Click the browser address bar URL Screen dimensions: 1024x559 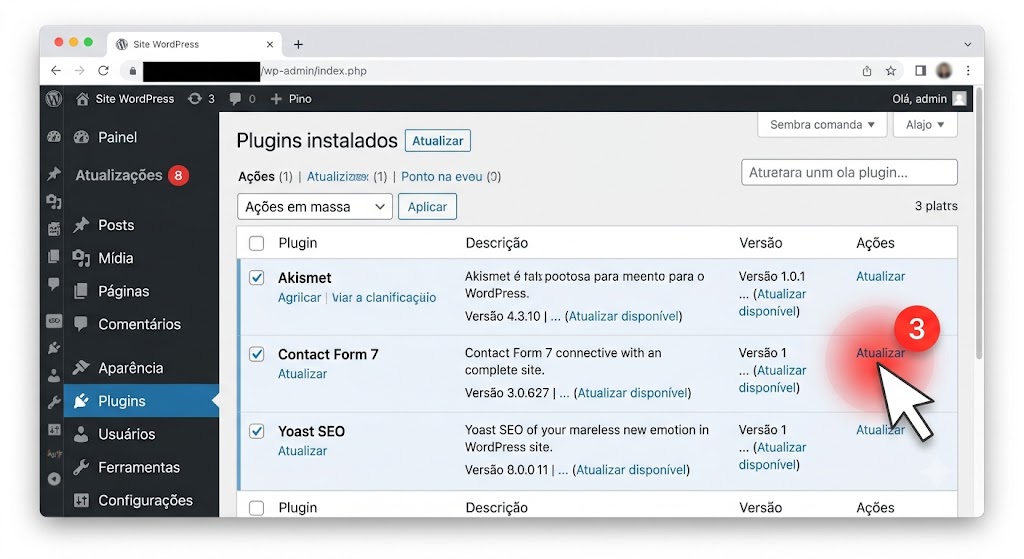coord(314,71)
